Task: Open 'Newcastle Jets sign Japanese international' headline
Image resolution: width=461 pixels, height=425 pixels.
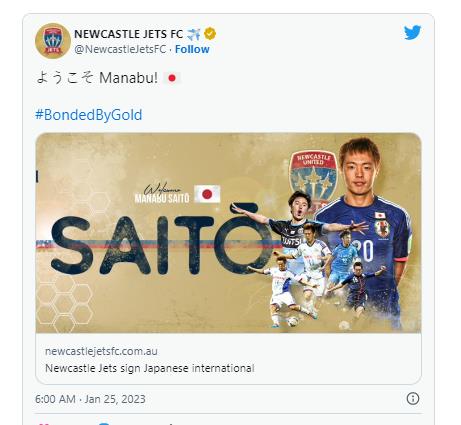Action: tap(150, 368)
